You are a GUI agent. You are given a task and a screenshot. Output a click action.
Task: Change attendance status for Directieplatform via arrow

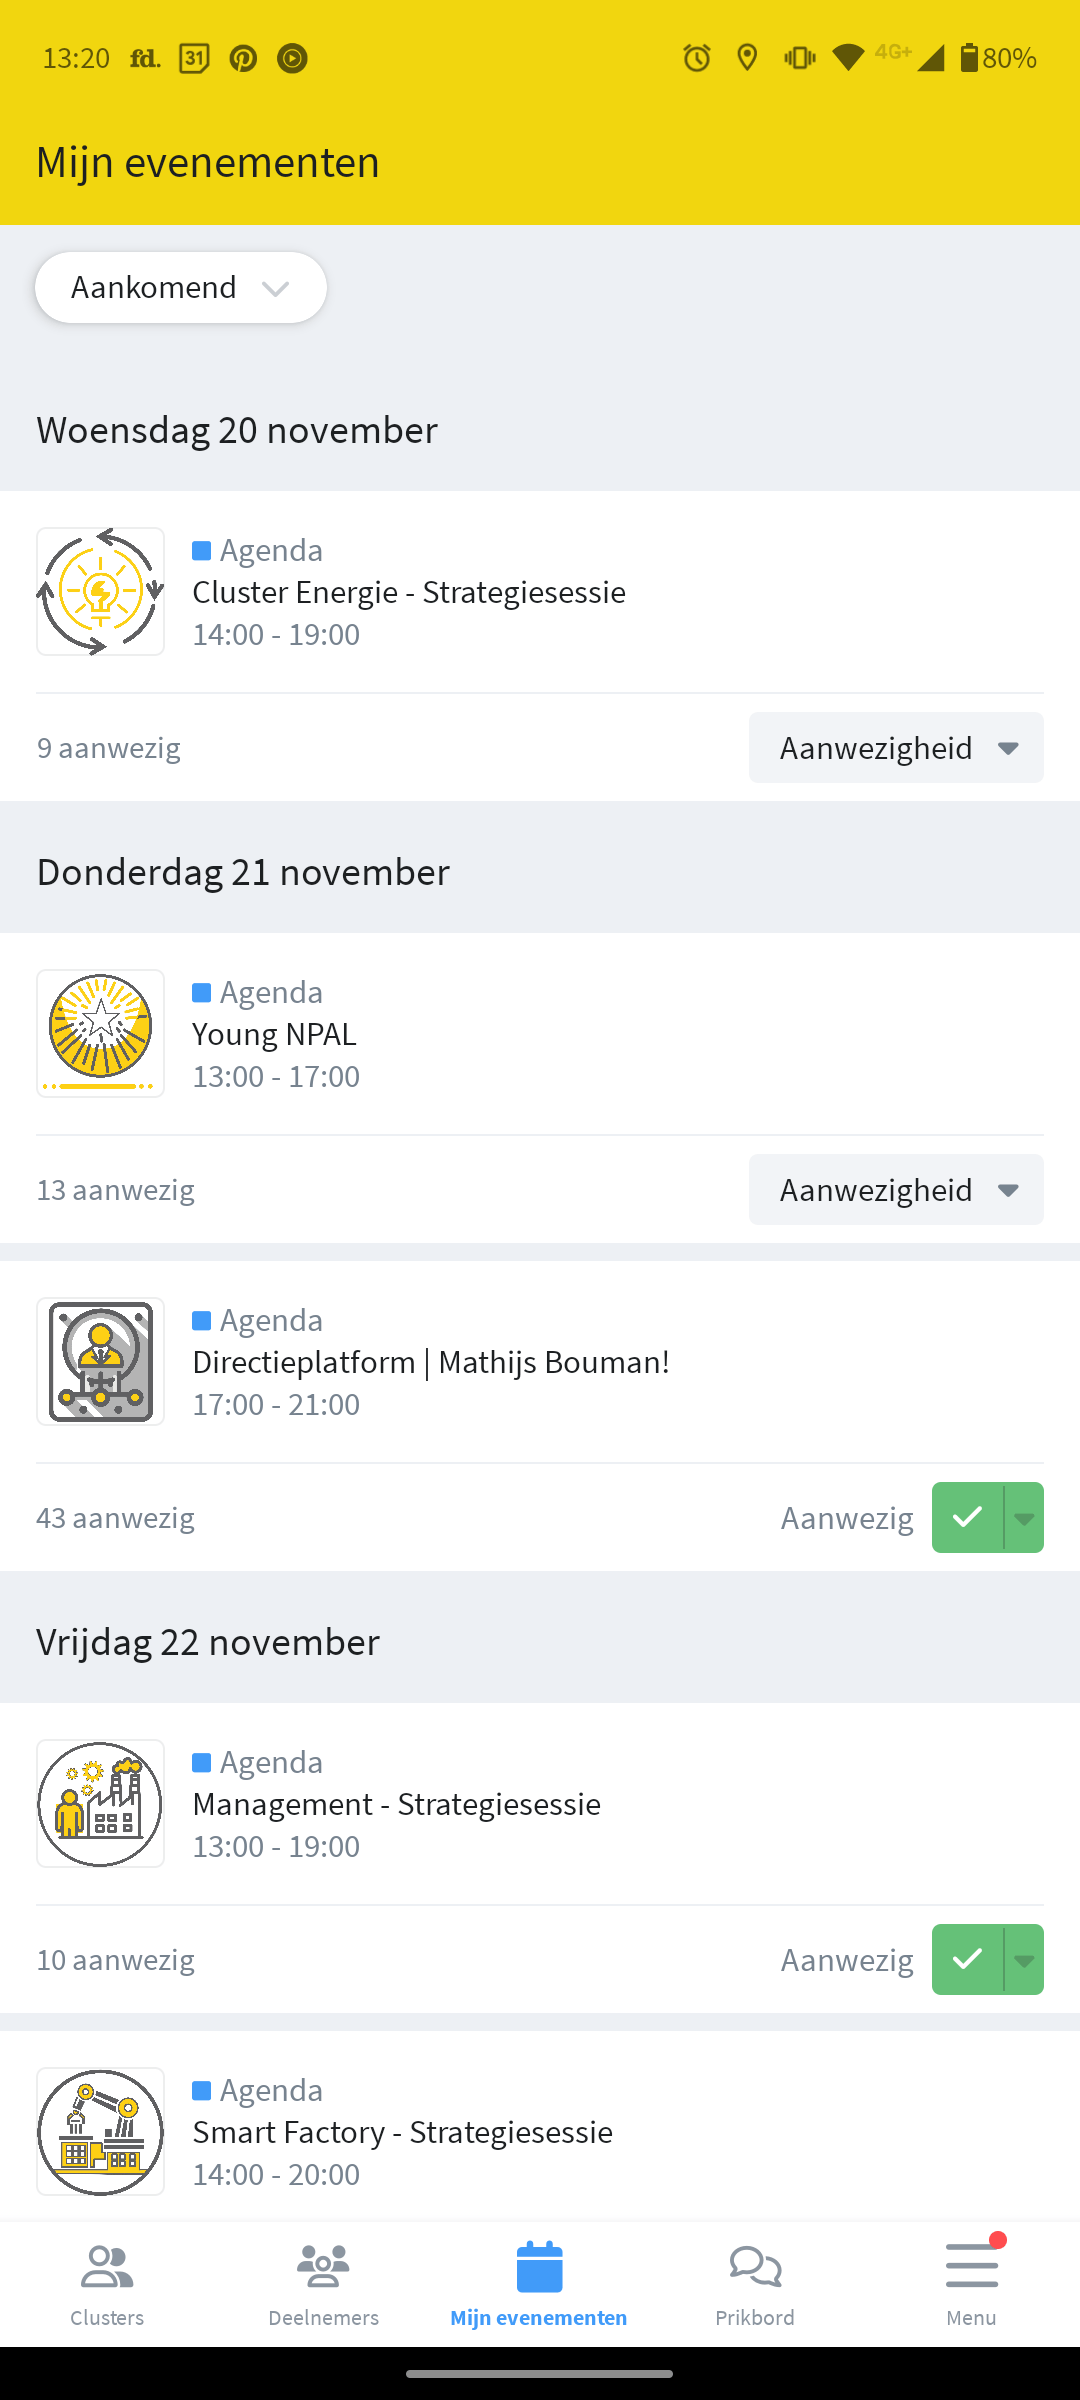coord(1023,1517)
